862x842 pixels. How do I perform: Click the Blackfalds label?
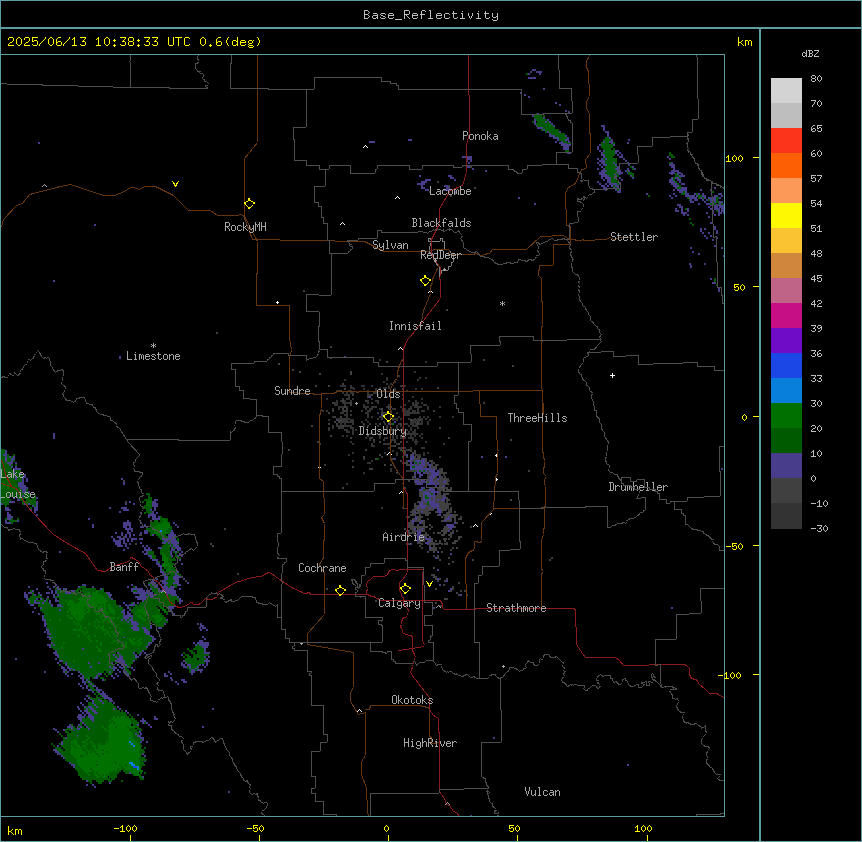click(441, 223)
